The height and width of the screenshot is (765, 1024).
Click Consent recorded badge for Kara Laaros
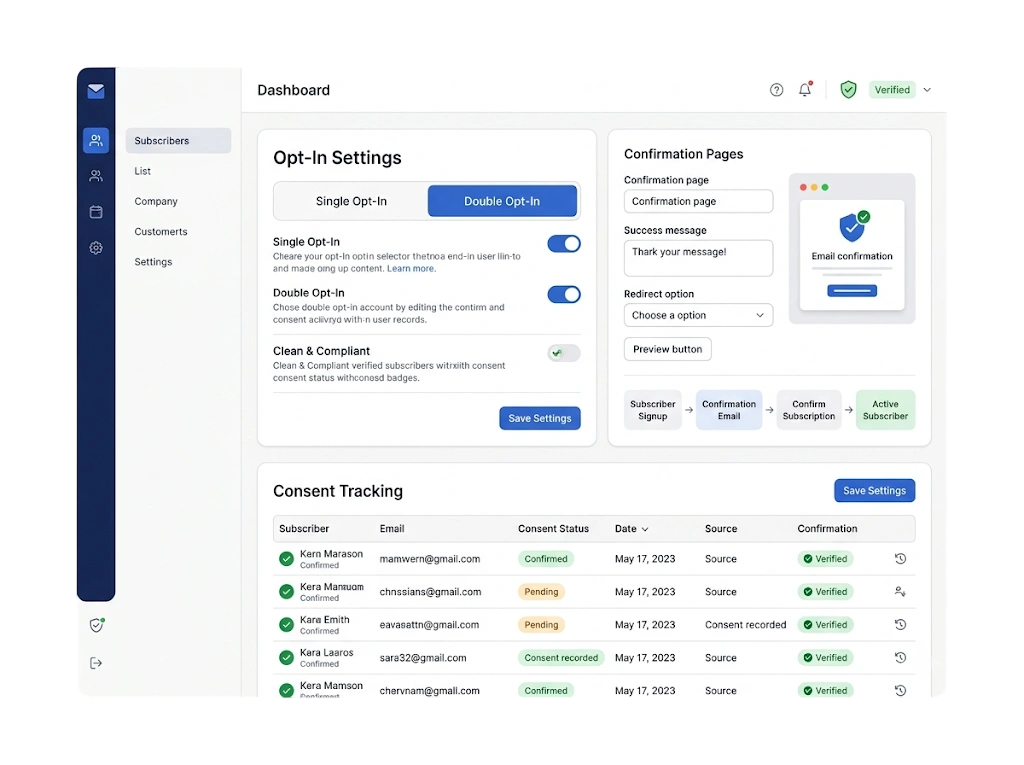(561, 658)
